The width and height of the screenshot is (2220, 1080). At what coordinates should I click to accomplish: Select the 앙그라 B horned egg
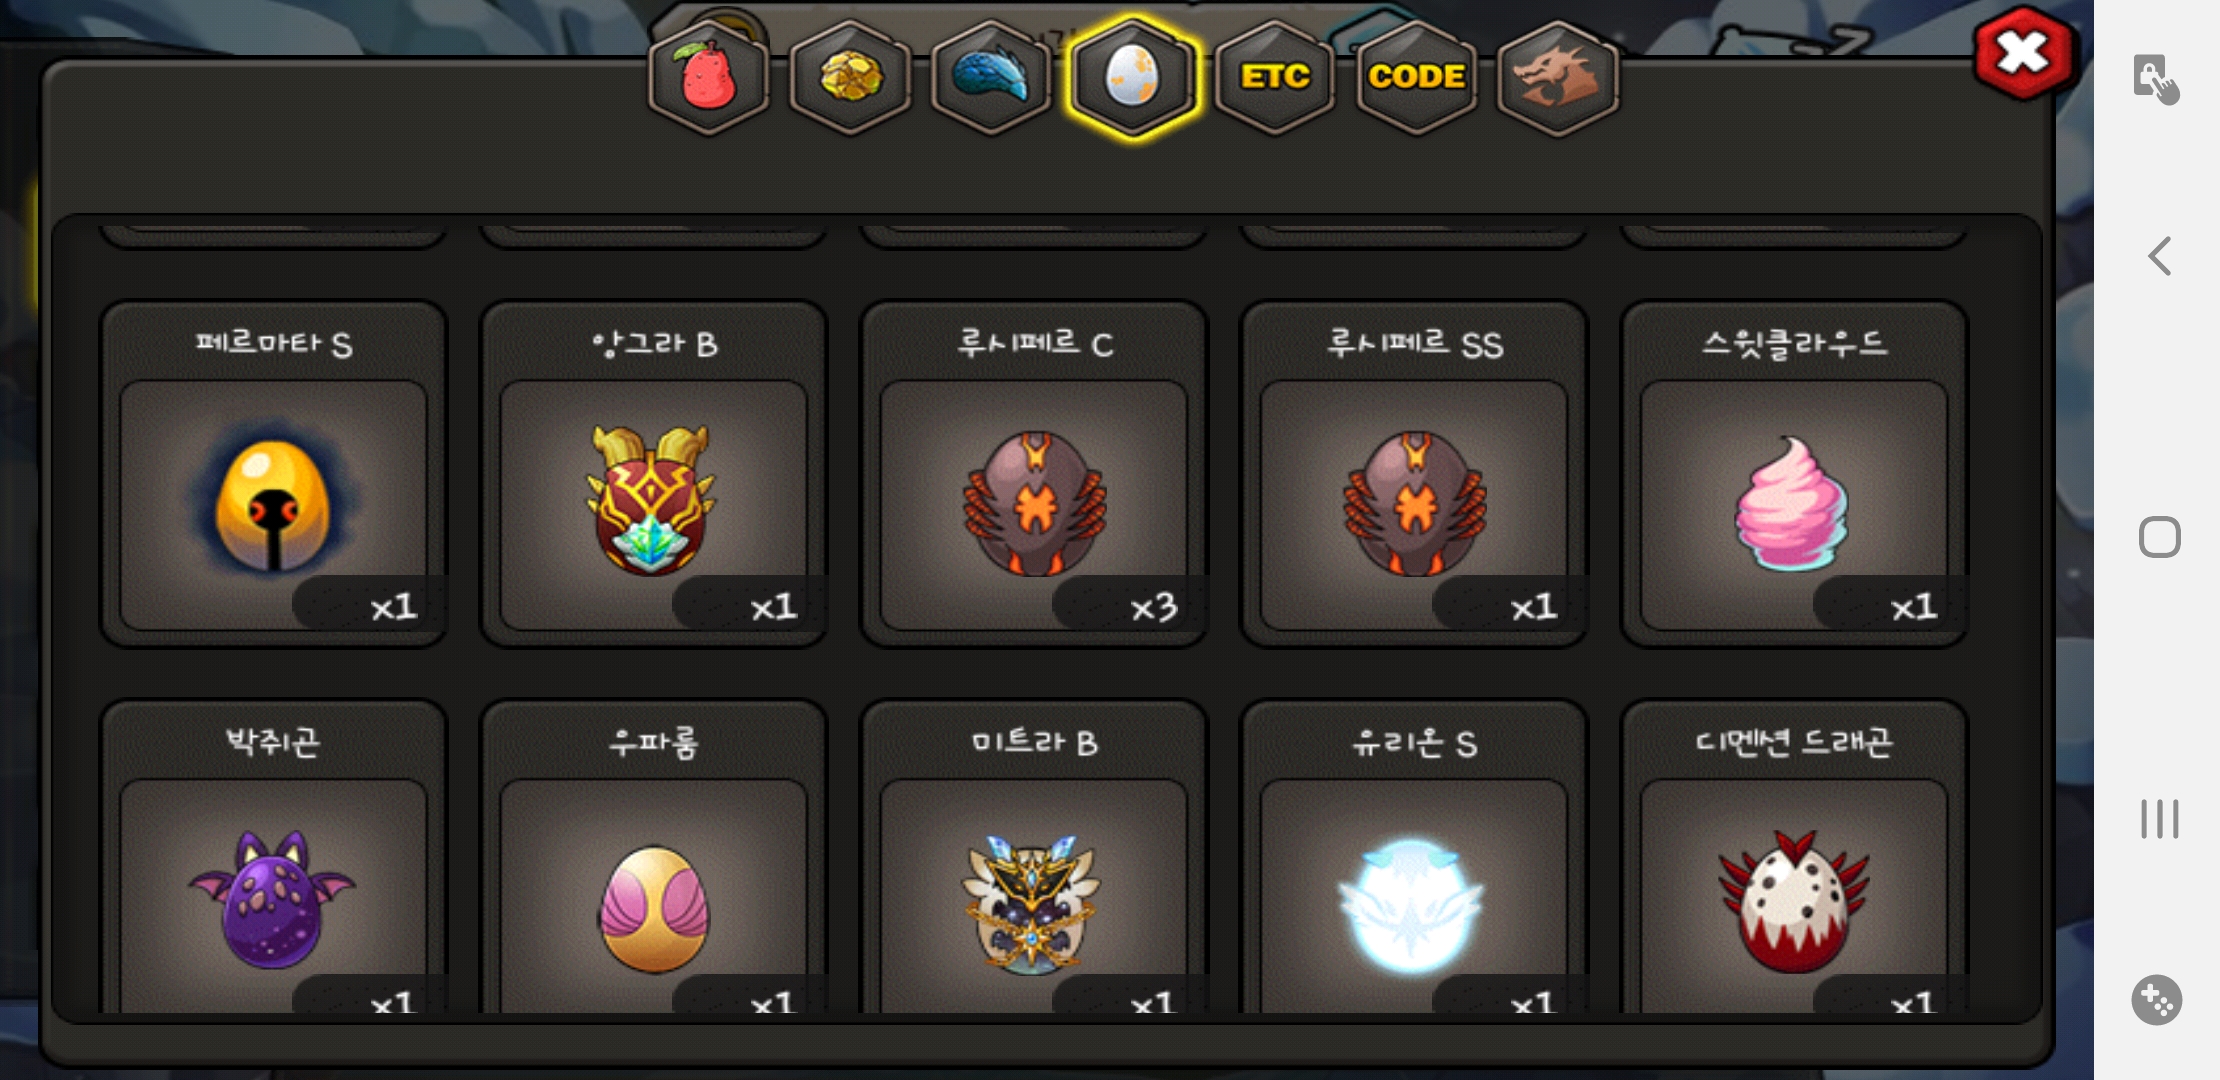653,474
